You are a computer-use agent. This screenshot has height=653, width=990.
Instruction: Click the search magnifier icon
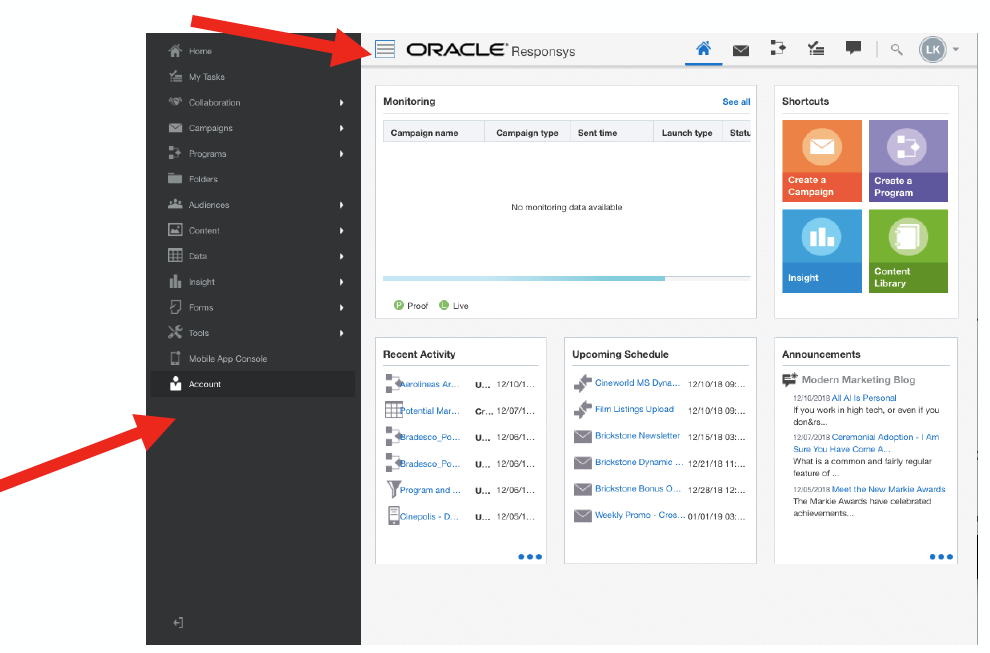tap(897, 49)
